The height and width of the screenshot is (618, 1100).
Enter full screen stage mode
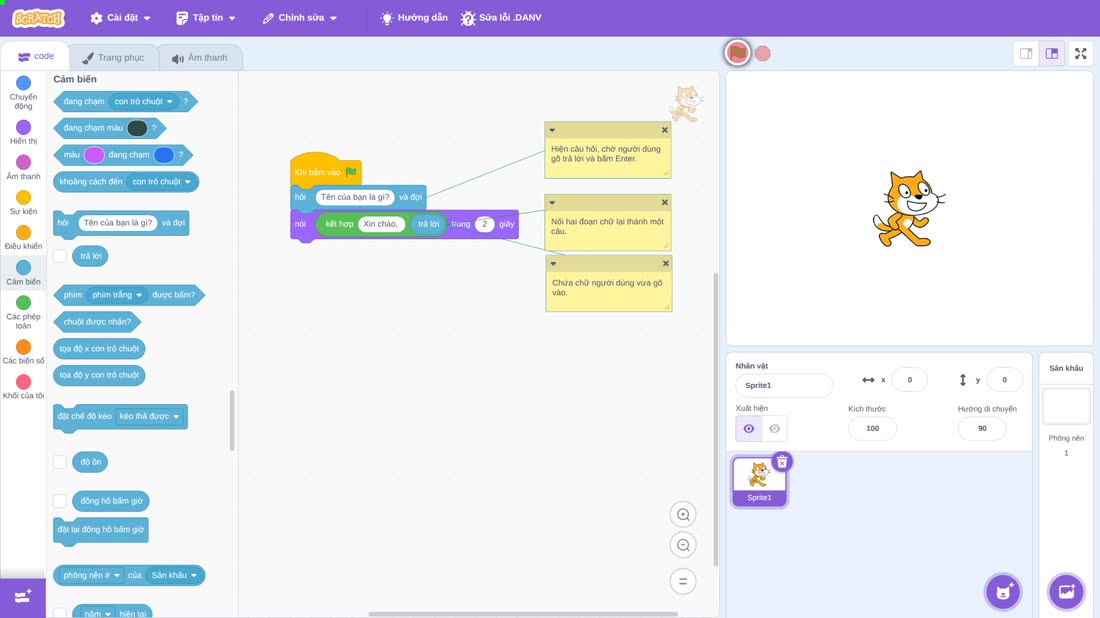1080,53
